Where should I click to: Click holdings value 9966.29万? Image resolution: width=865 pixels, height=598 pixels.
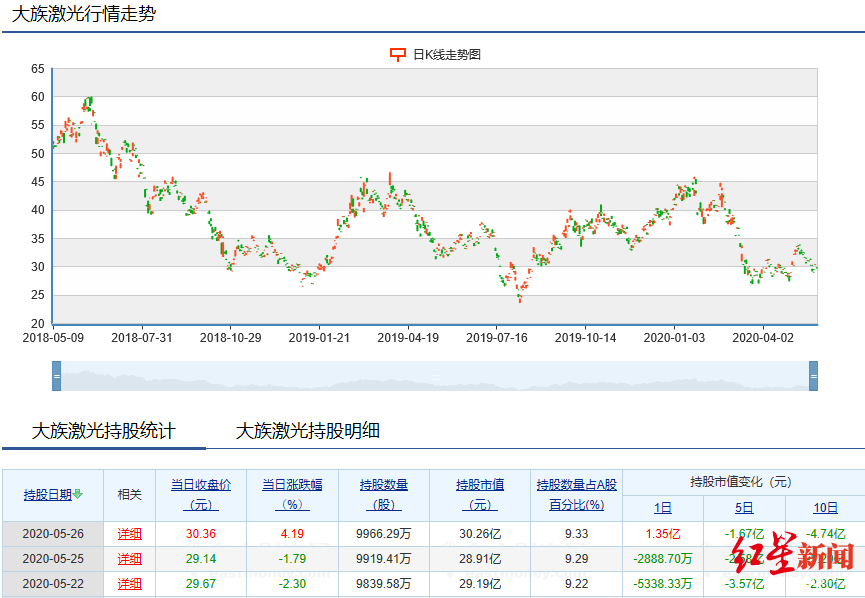point(384,534)
